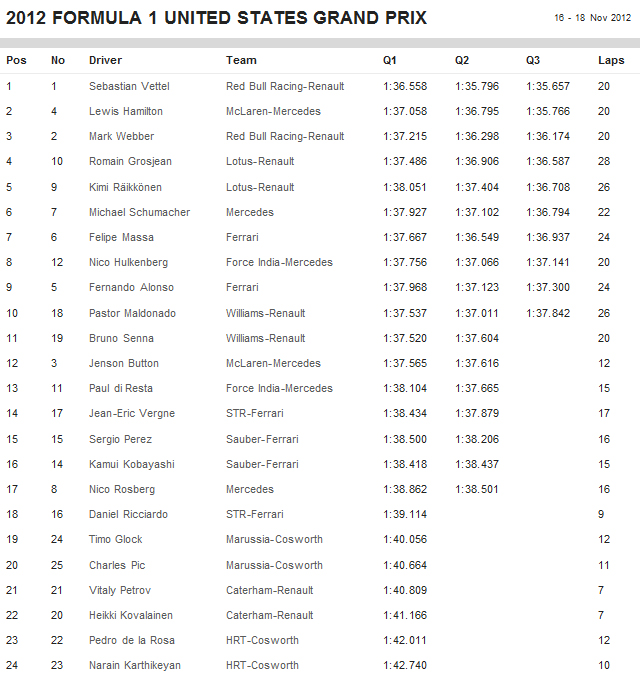Click Timo Glock driver name
This screenshot has height=678, width=640.
116,539
